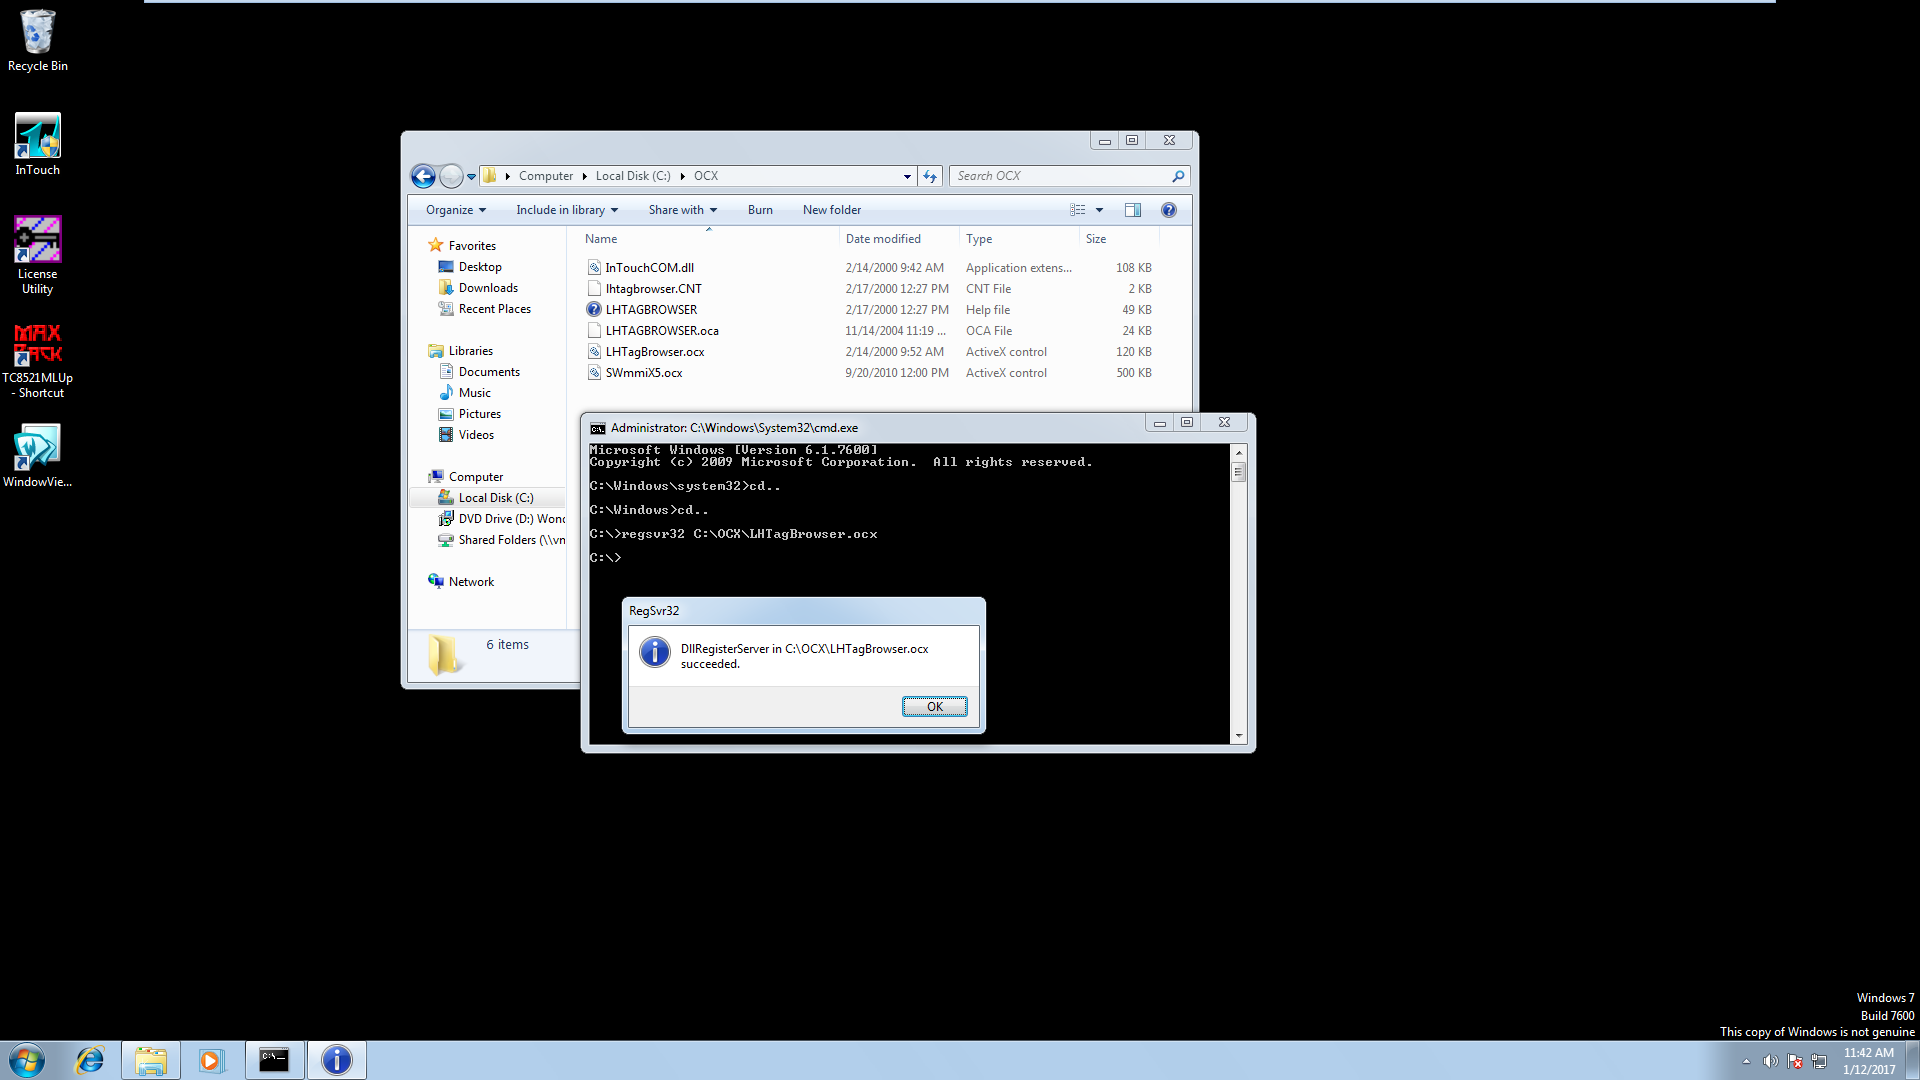Click the Explorer Forward arrow button
1920x1080 pixels.
tap(451, 176)
